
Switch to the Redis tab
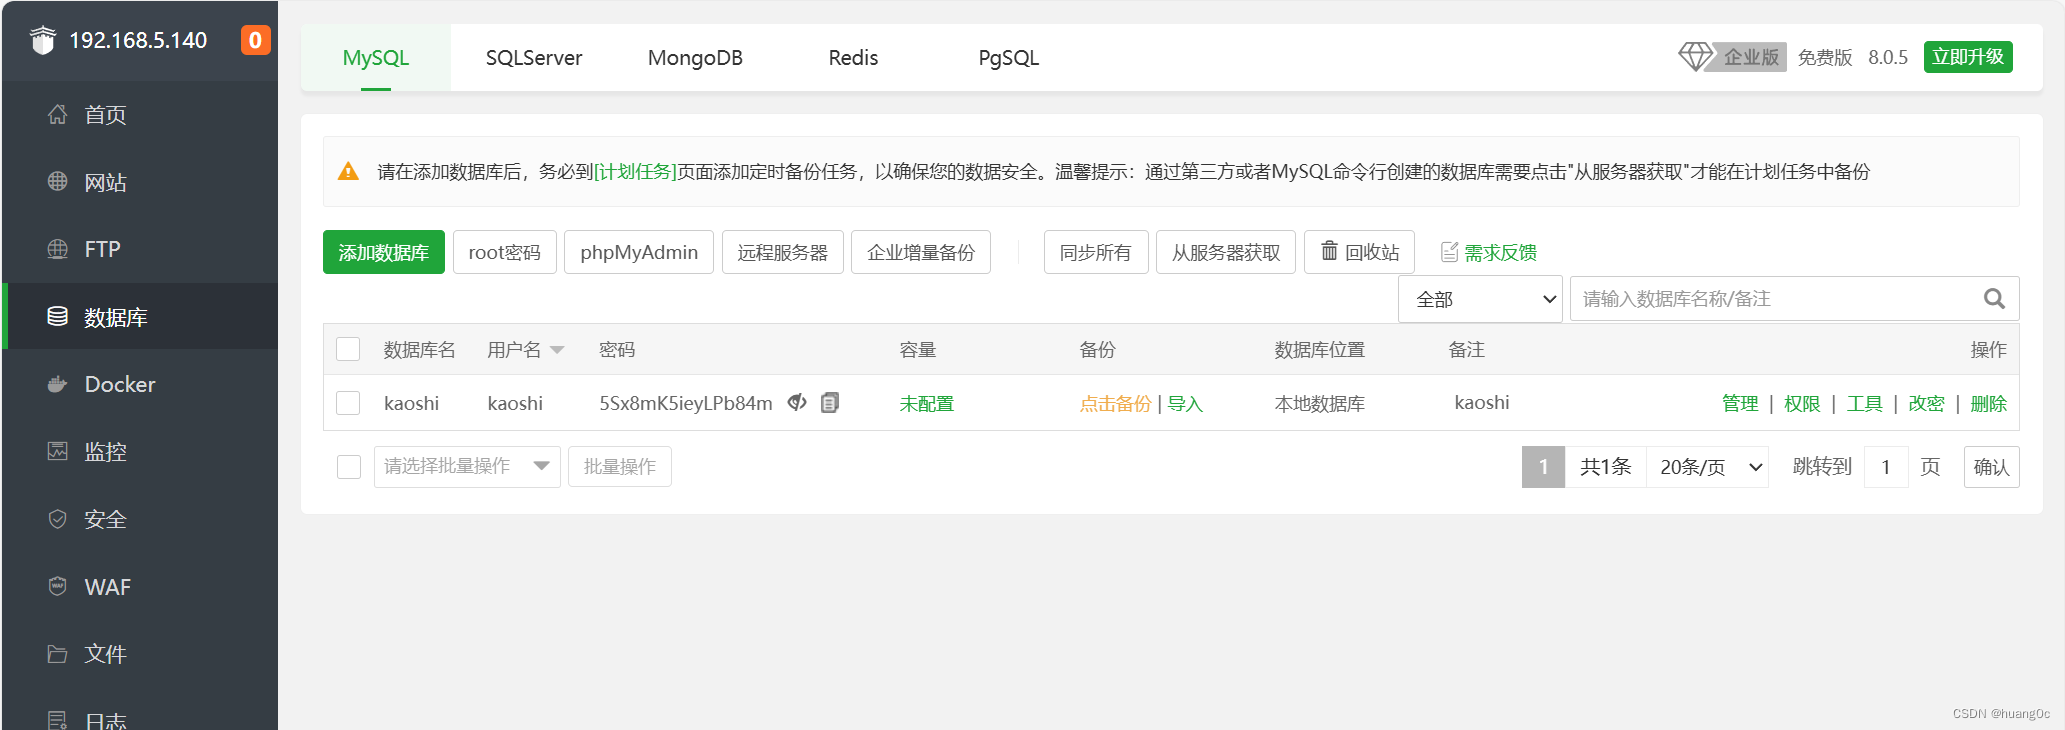pos(853,58)
